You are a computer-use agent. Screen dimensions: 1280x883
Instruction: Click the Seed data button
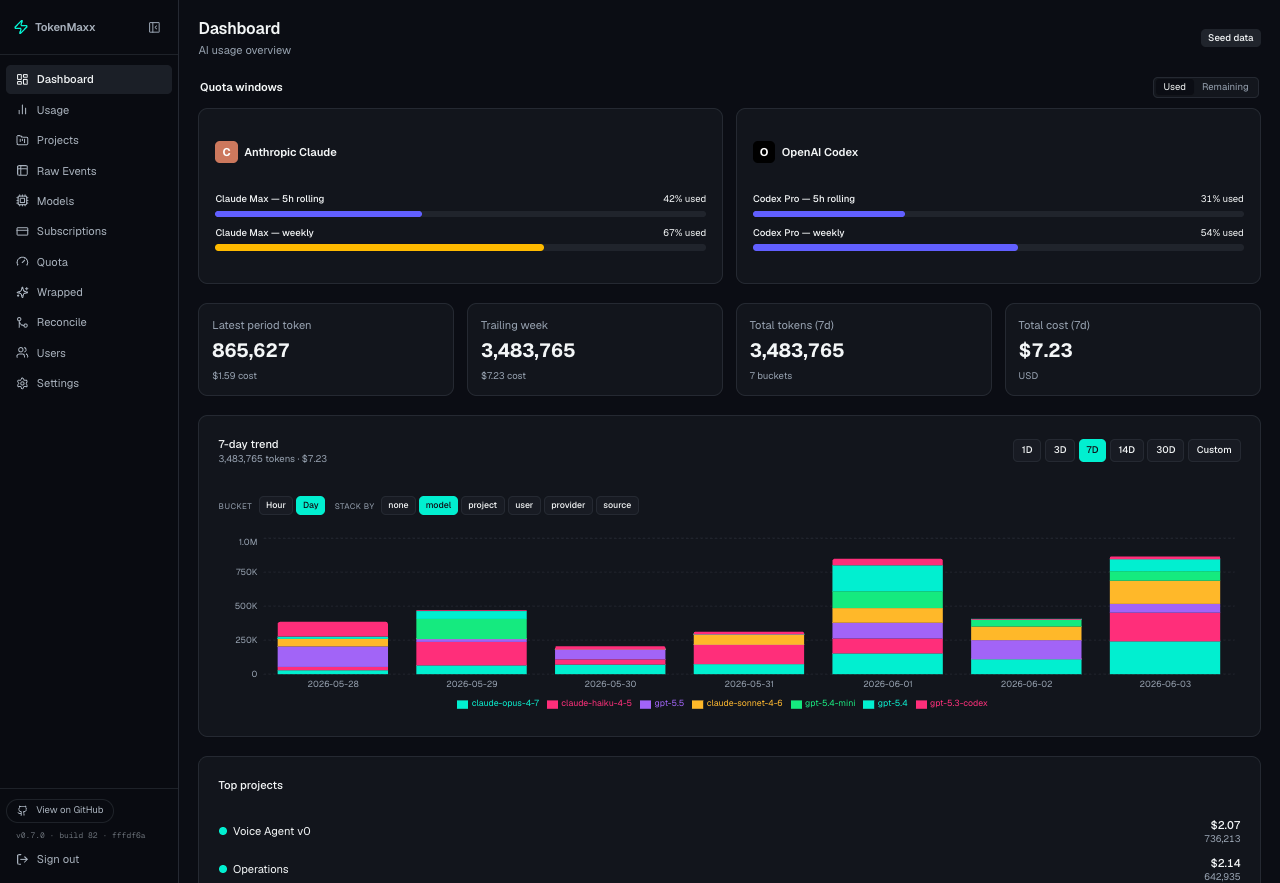(x=1231, y=38)
